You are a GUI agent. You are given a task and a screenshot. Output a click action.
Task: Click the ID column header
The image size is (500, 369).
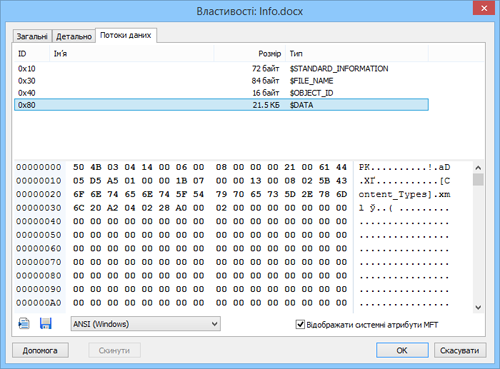coord(32,53)
